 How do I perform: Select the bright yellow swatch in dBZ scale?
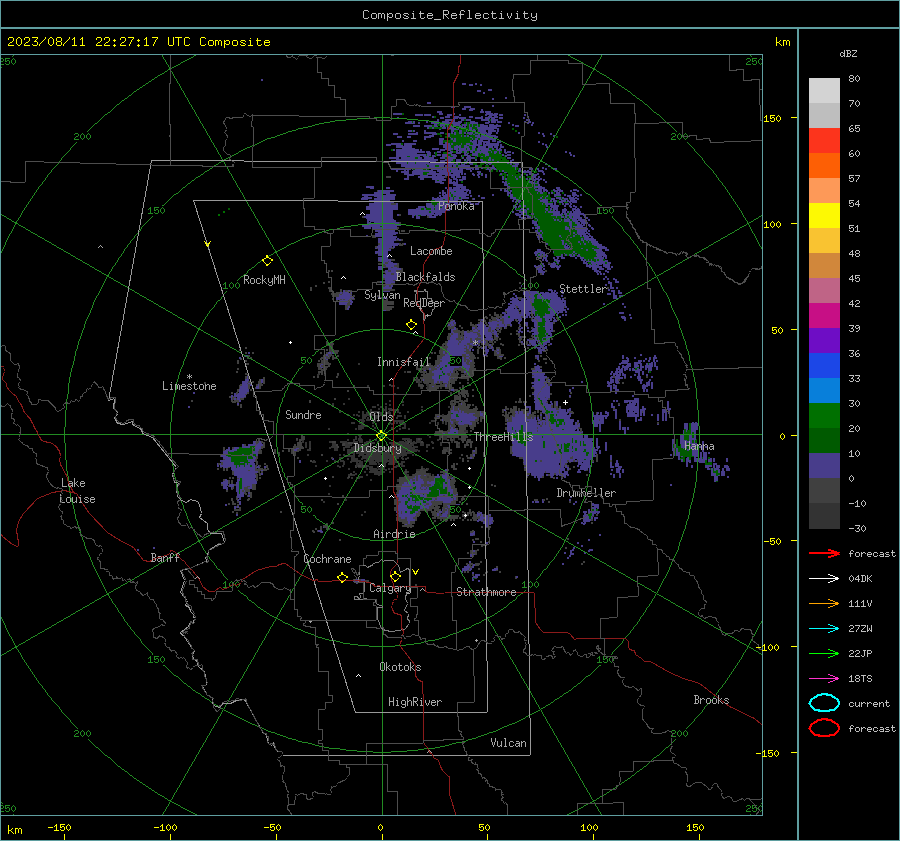click(x=824, y=216)
